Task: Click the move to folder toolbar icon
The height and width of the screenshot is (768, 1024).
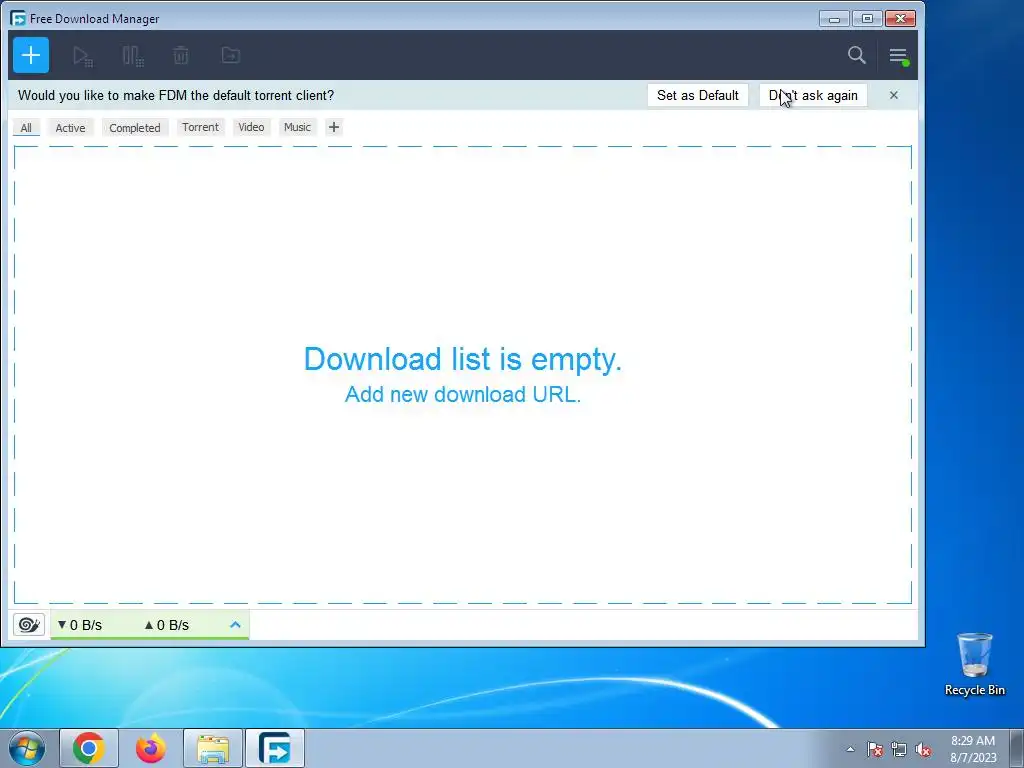Action: tap(231, 55)
